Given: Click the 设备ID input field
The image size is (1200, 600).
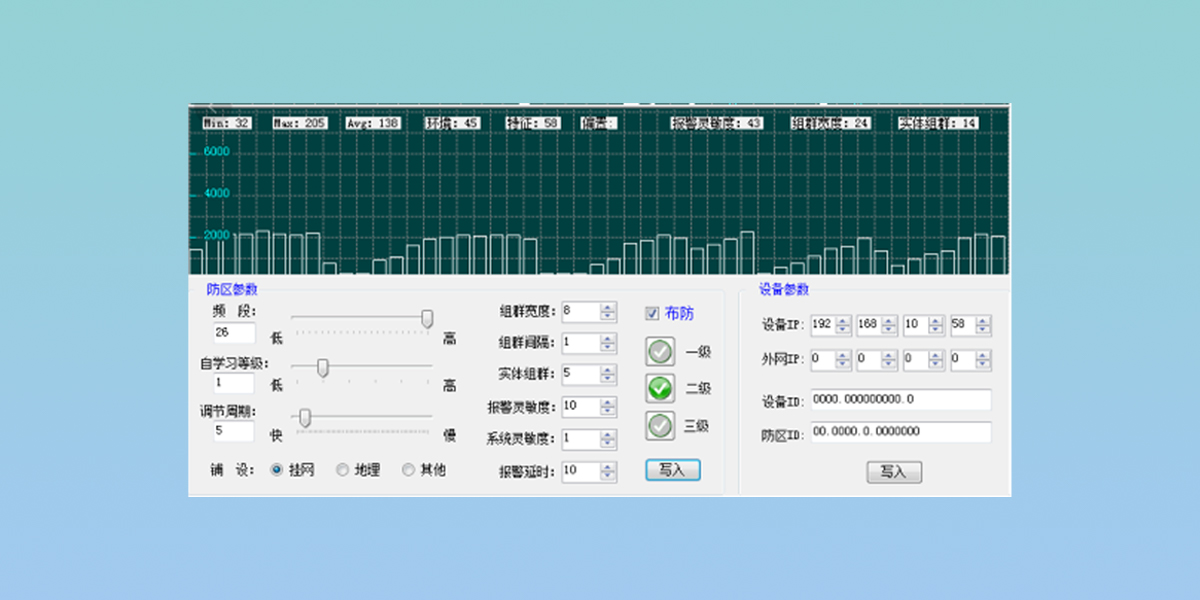Looking at the screenshot, I should 900,400.
